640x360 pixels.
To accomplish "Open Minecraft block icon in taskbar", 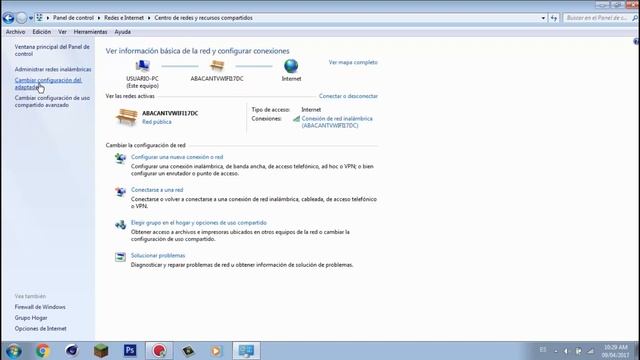I will point(101,351).
